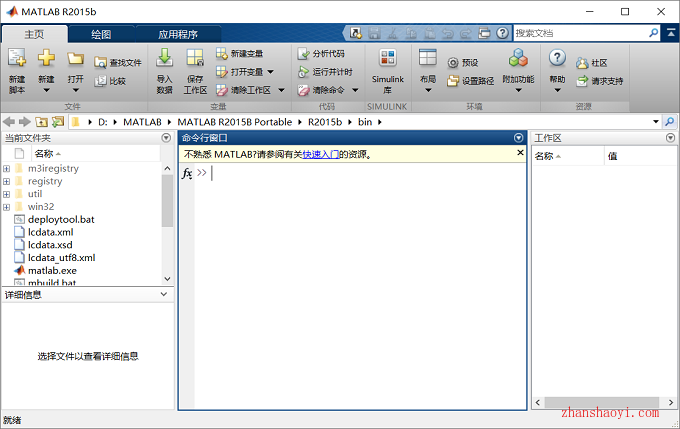Switch to the 应用程序 (Apps) tab
The image size is (680, 429).
[178, 34]
